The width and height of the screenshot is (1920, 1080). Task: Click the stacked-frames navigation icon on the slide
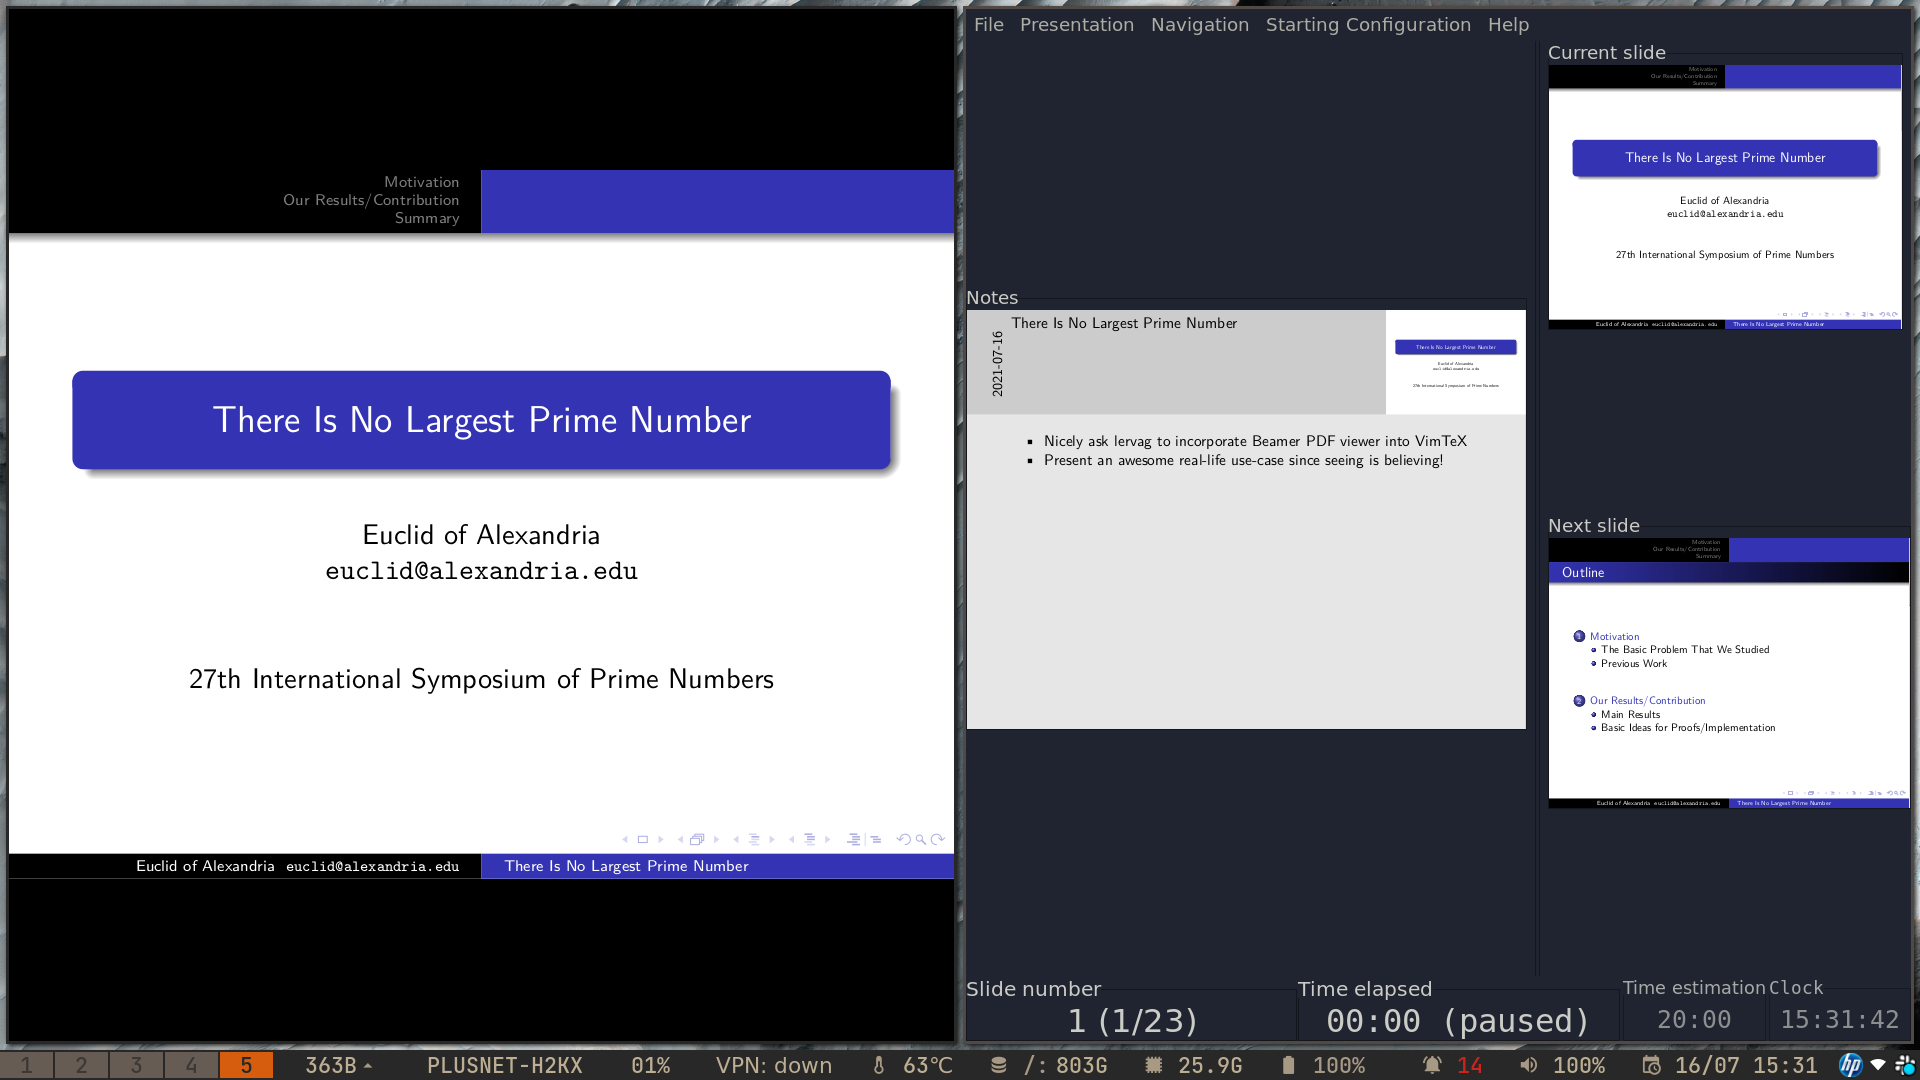click(697, 839)
